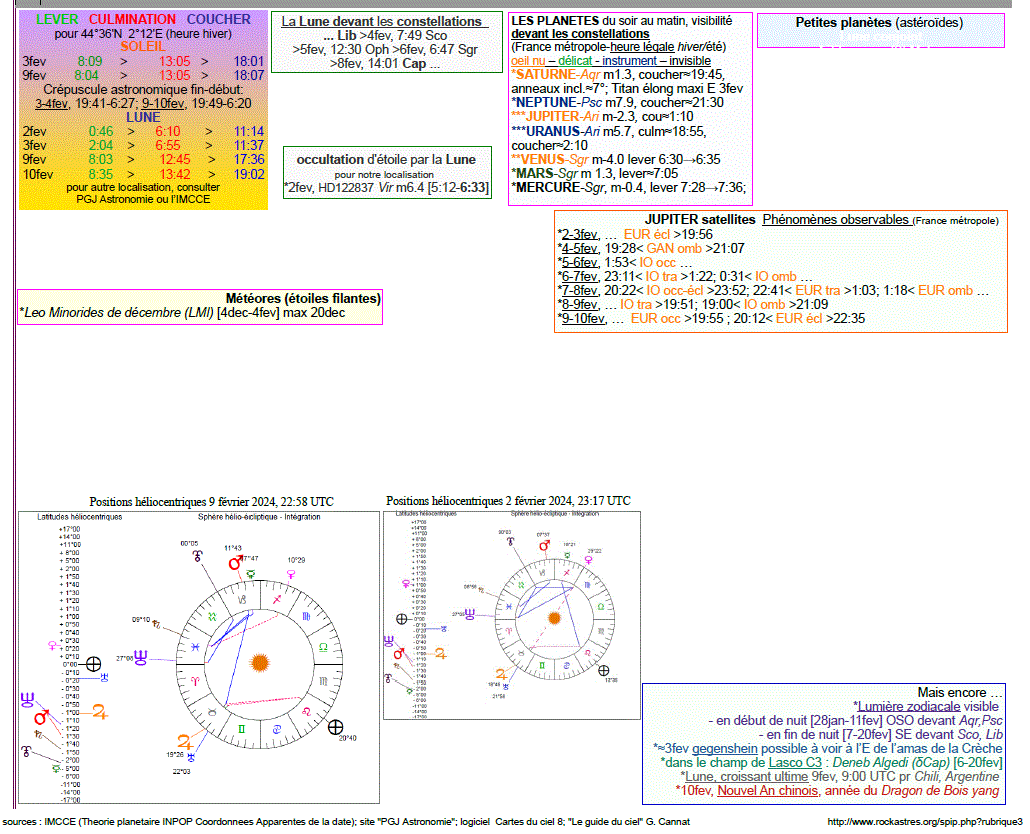Click the JUPITER-Ari planet entry
The width and height of the screenshot is (1030, 834).
pos(602,116)
